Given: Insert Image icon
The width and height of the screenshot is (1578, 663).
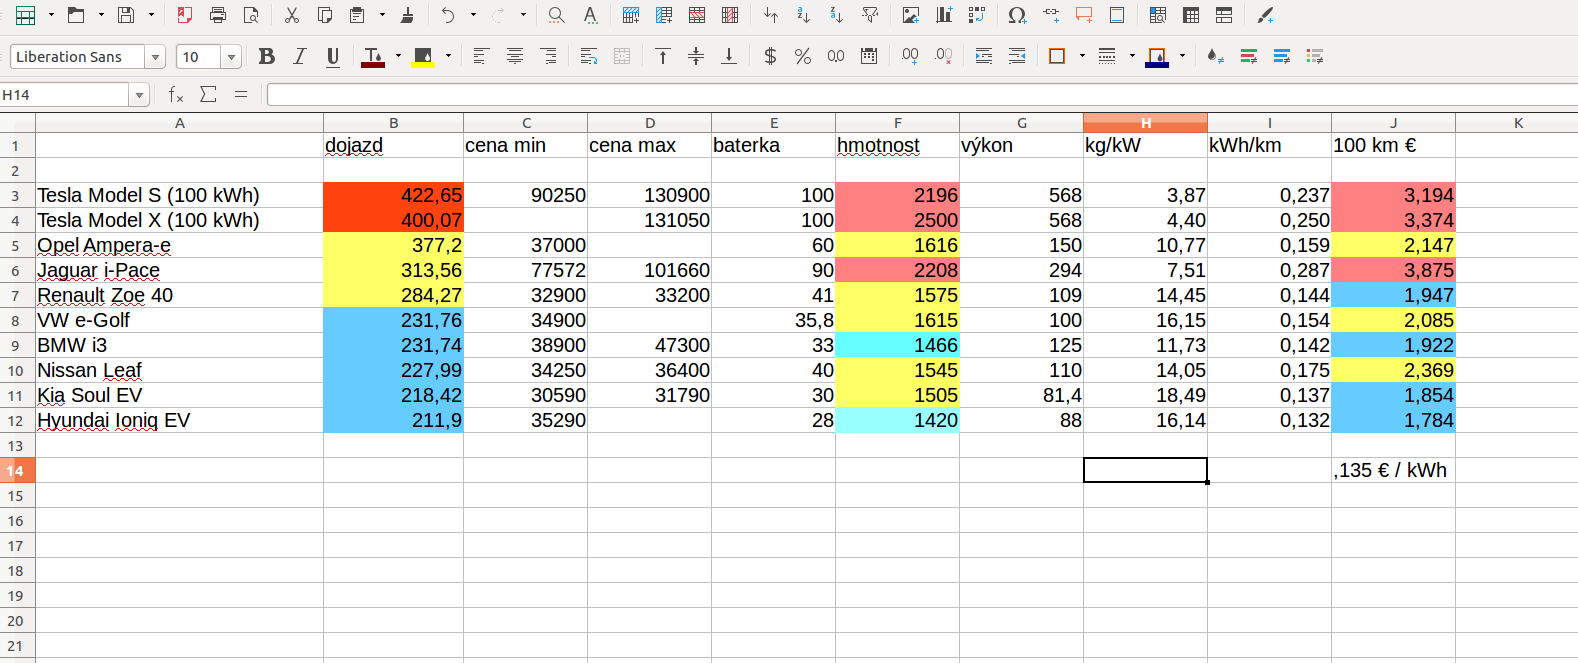Looking at the screenshot, I should pyautogui.click(x=911, y=15).
